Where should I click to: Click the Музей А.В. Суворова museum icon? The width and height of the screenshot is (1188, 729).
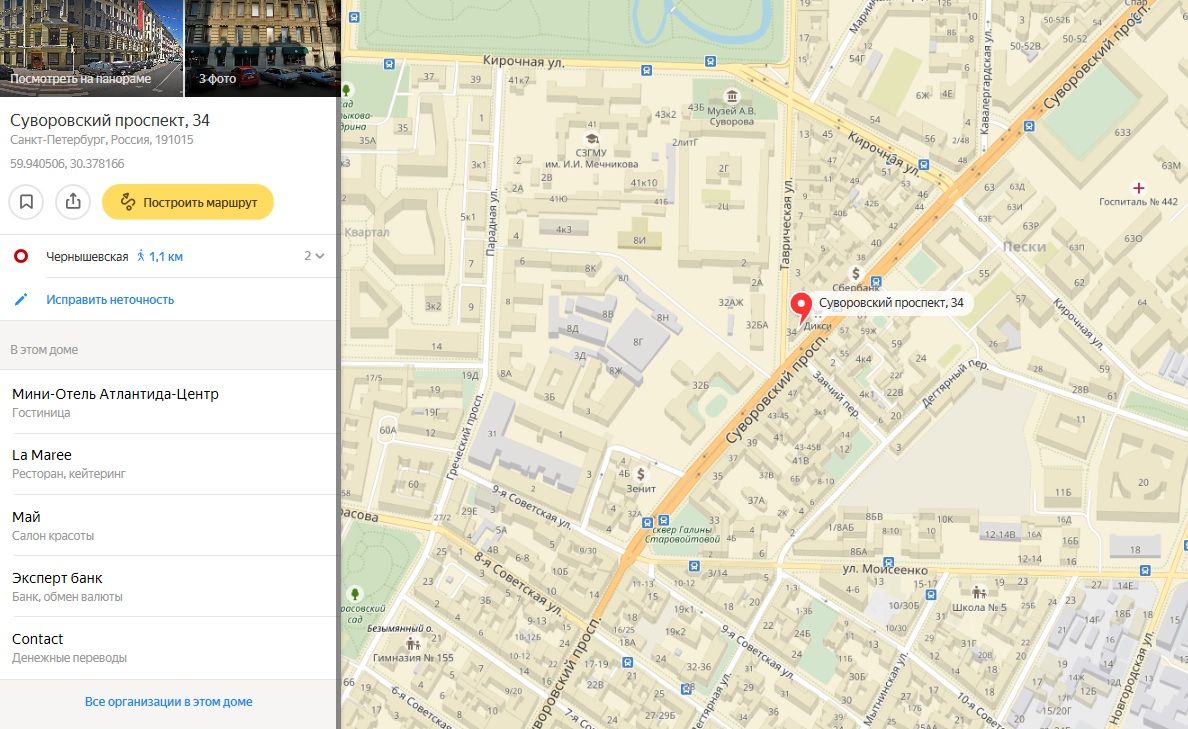(732, 96)
